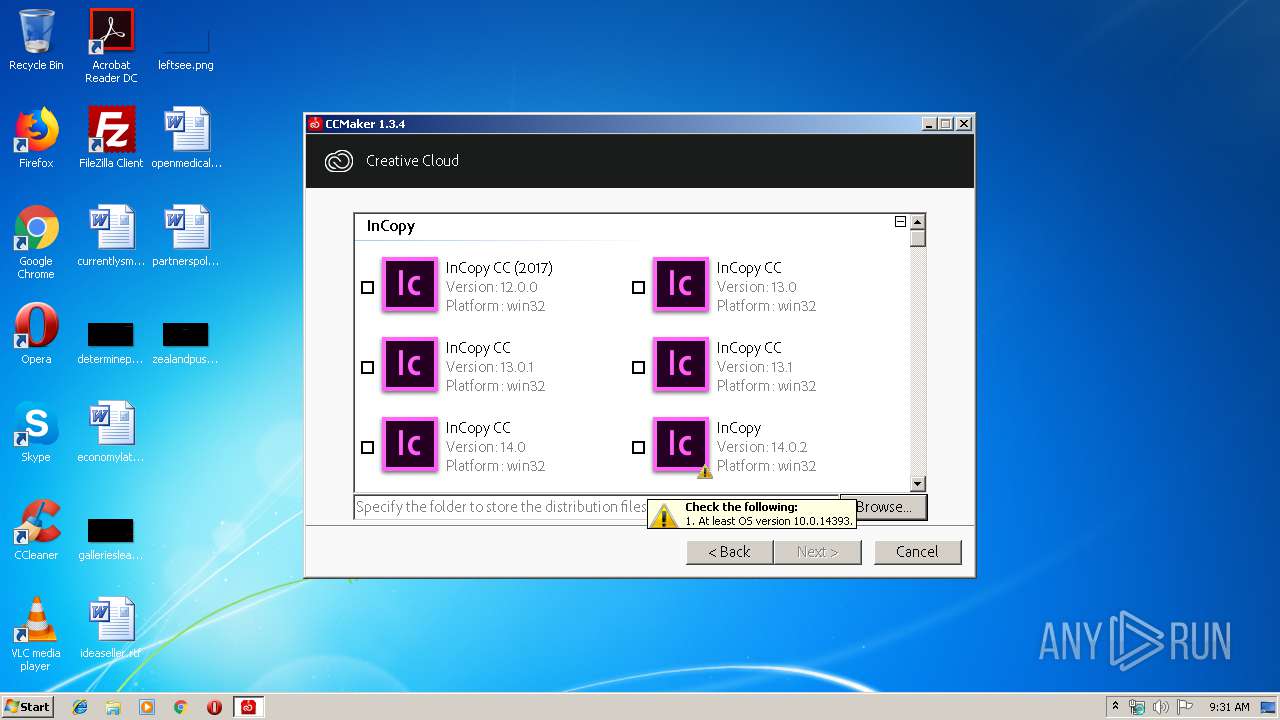
Task: Click the InCopy CC 13.0.1 Ic icon
Action: 410,364
